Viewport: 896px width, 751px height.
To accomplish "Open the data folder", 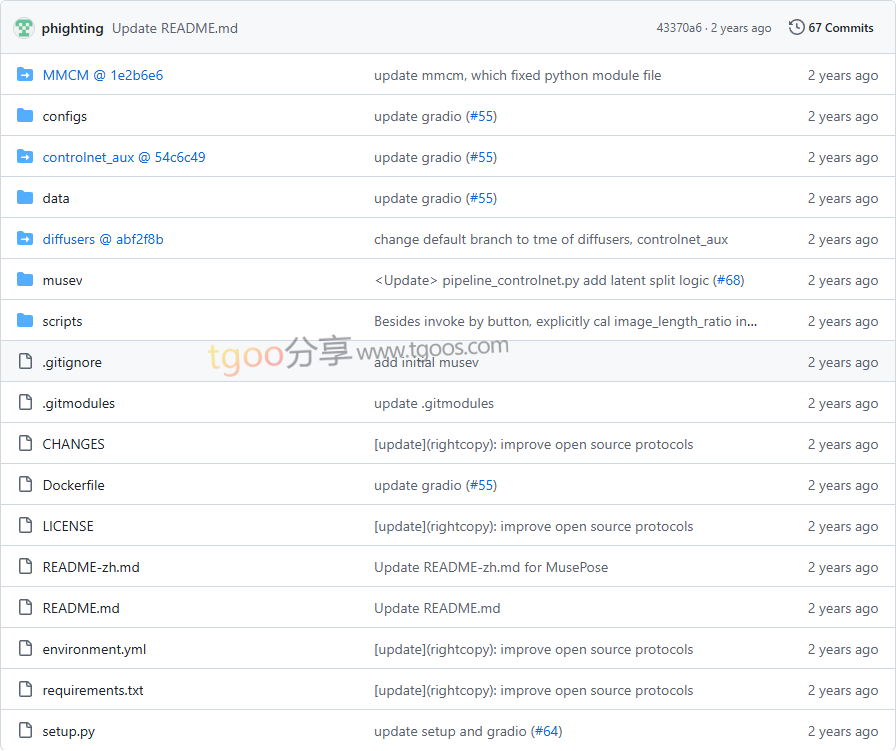I will pos(56,198).
